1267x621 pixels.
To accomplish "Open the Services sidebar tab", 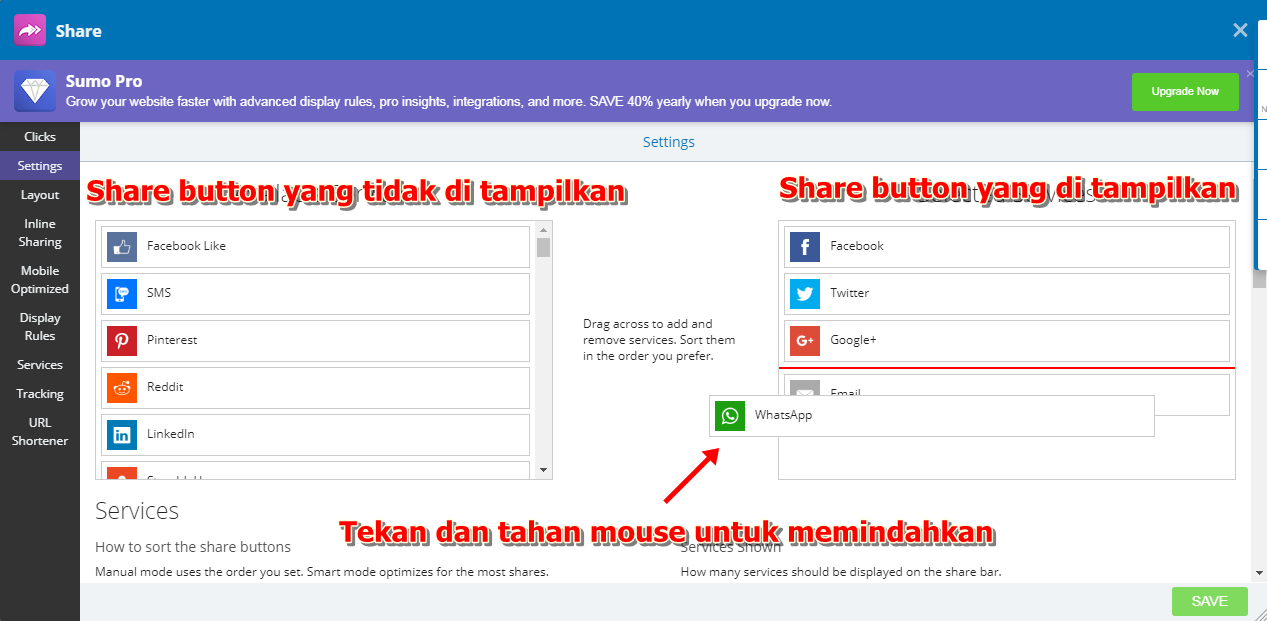I will tap(40, 365).
